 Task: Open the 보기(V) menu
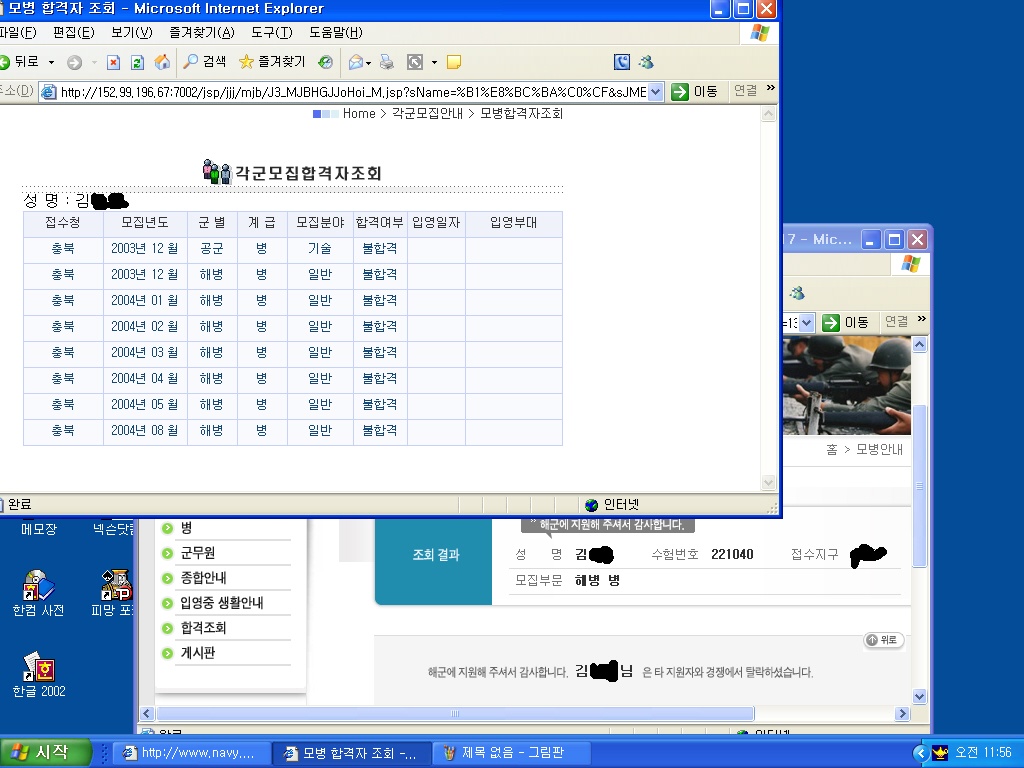[x=131, y=33]
